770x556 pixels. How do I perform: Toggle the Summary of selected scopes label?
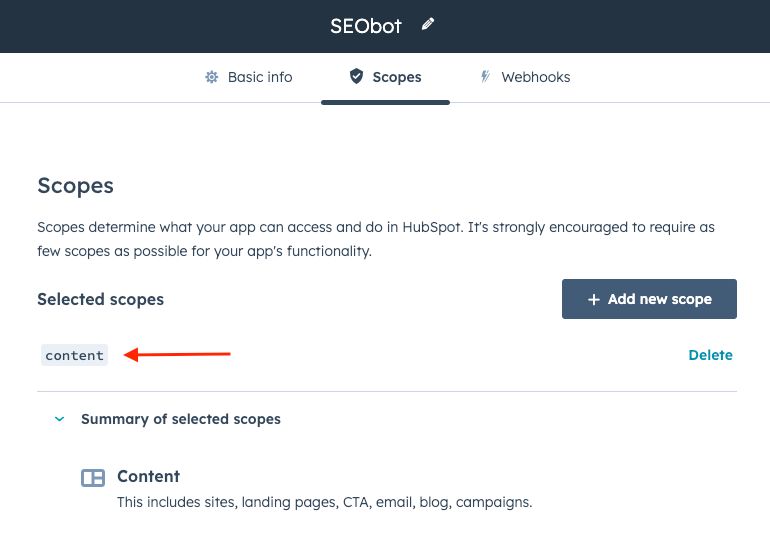pyautogui.click(x=181, y=419)
